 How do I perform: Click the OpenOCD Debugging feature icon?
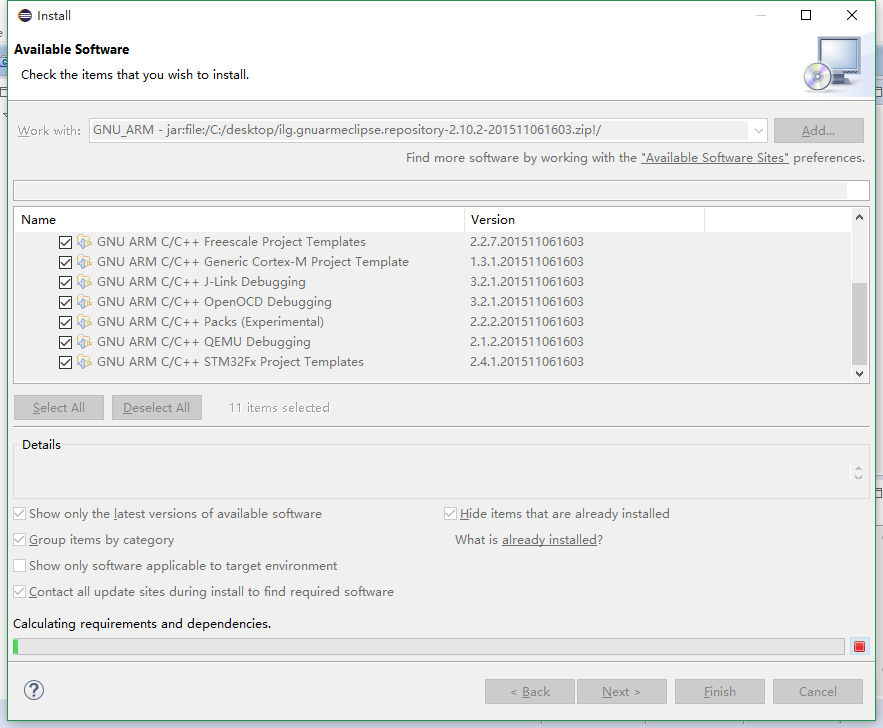pyautogui.click(x=84, y=301)
